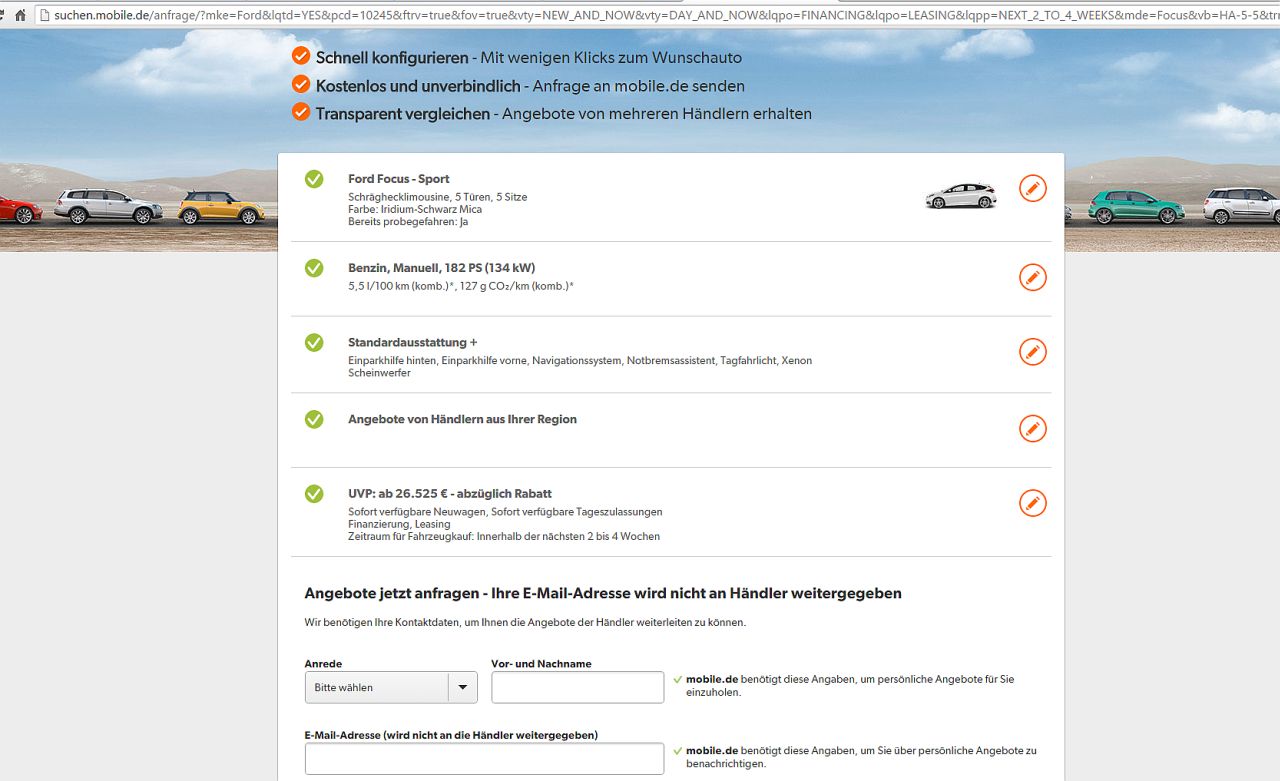Edit the UVP ab 26.525 € section
This screenshot has width=1280, height=781.
pyautogui.click(x=1033, y=503)
